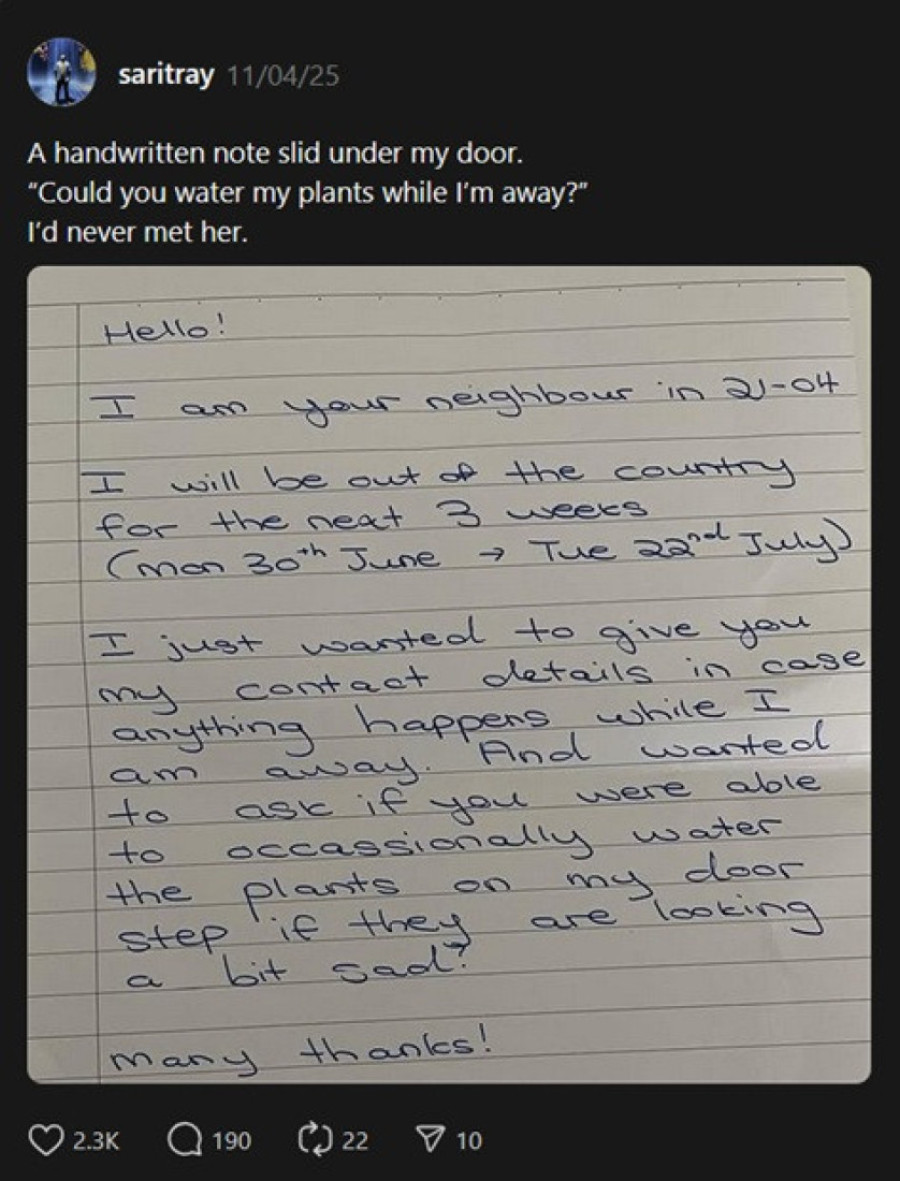
Task: Click the post date 11/04/25
Action: click(283, 76)
